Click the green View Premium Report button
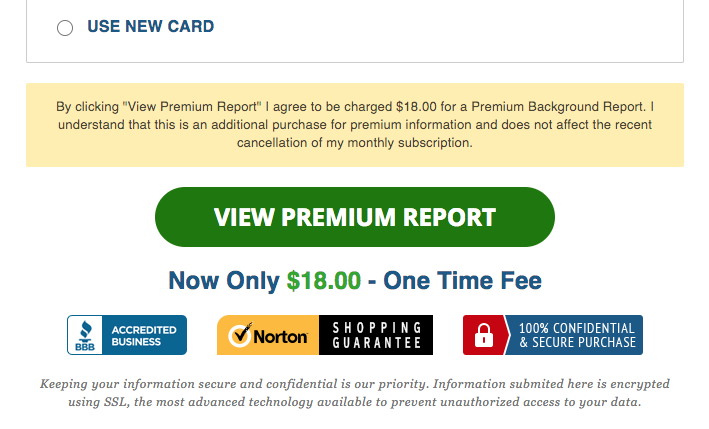The image size is (709, 429). click(354, 217)
